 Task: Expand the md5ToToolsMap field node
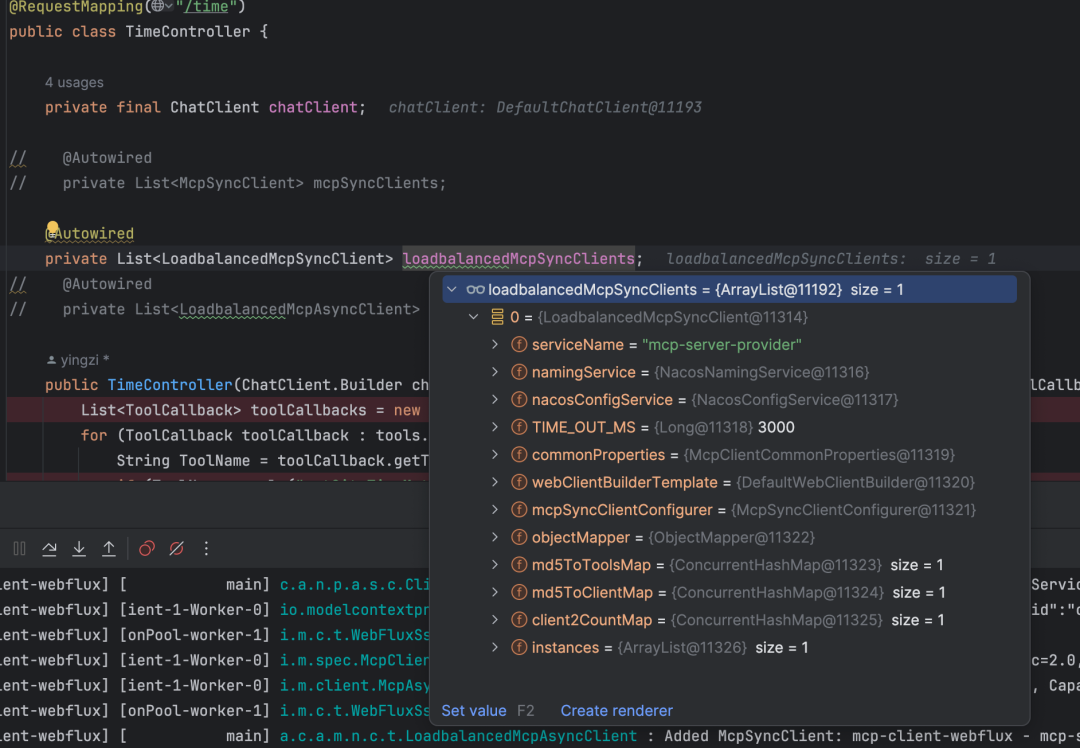[x=495, y=565]
